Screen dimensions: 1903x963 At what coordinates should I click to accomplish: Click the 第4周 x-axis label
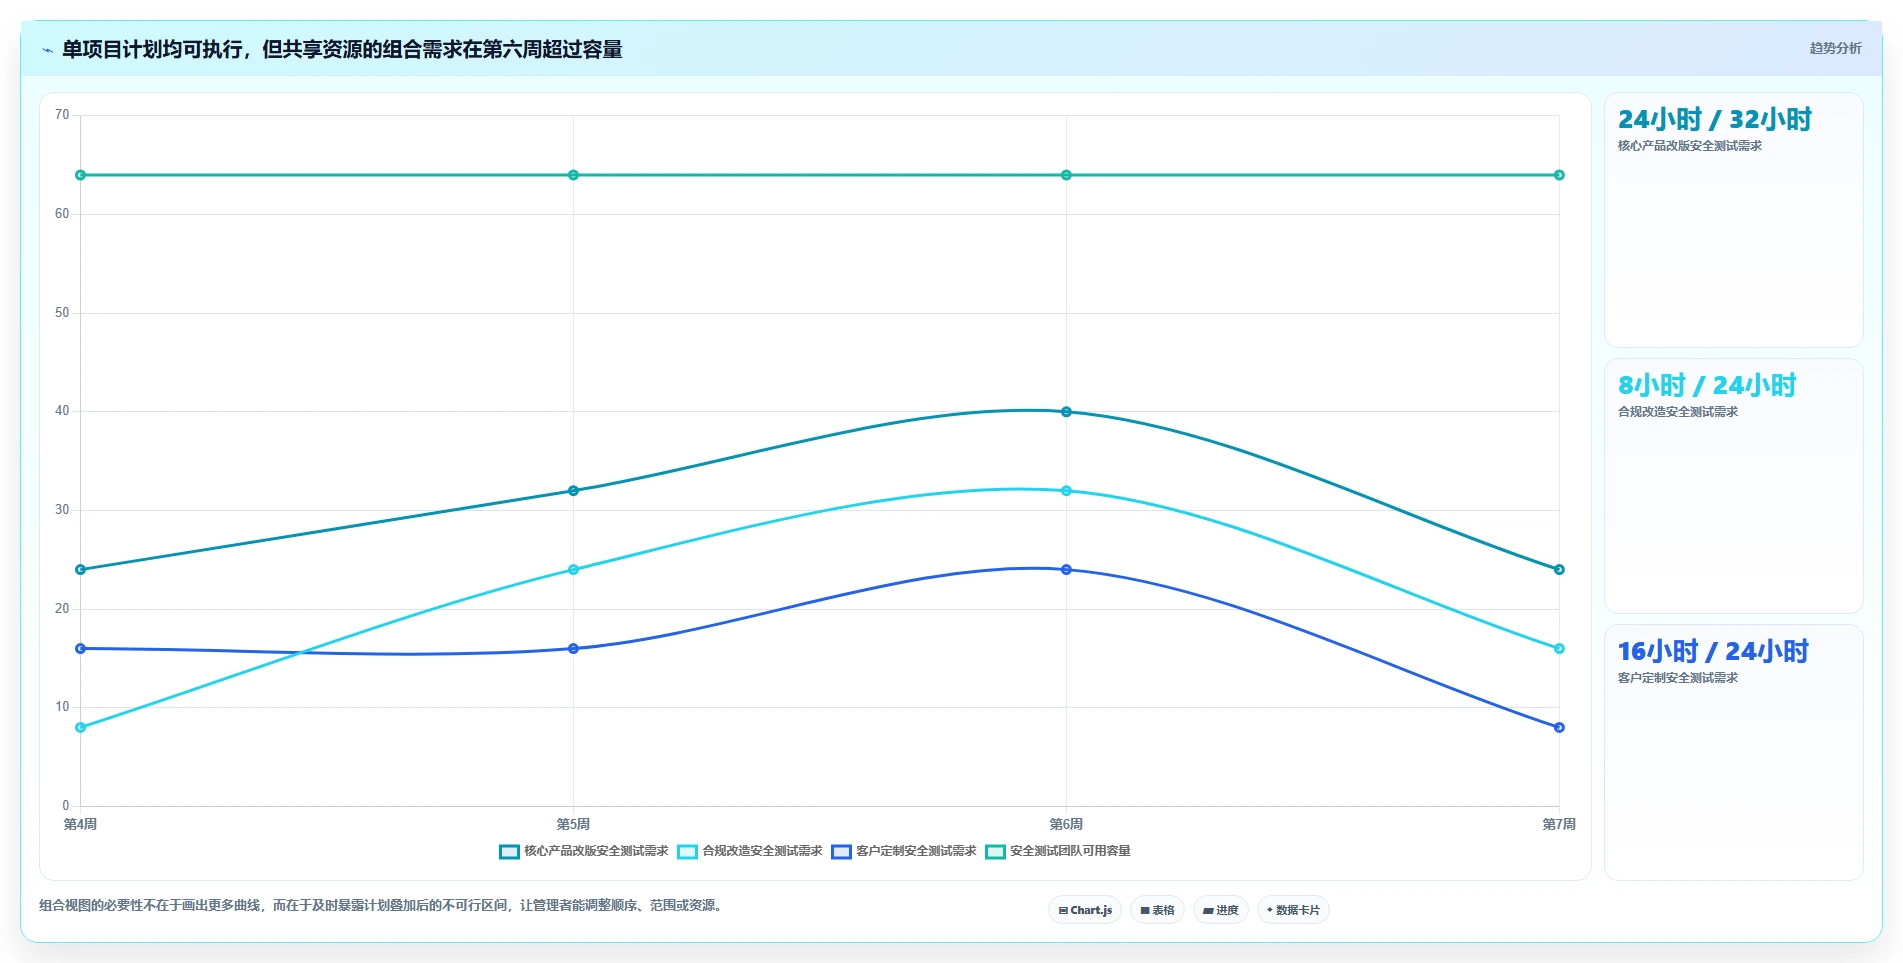coord(80,824)
